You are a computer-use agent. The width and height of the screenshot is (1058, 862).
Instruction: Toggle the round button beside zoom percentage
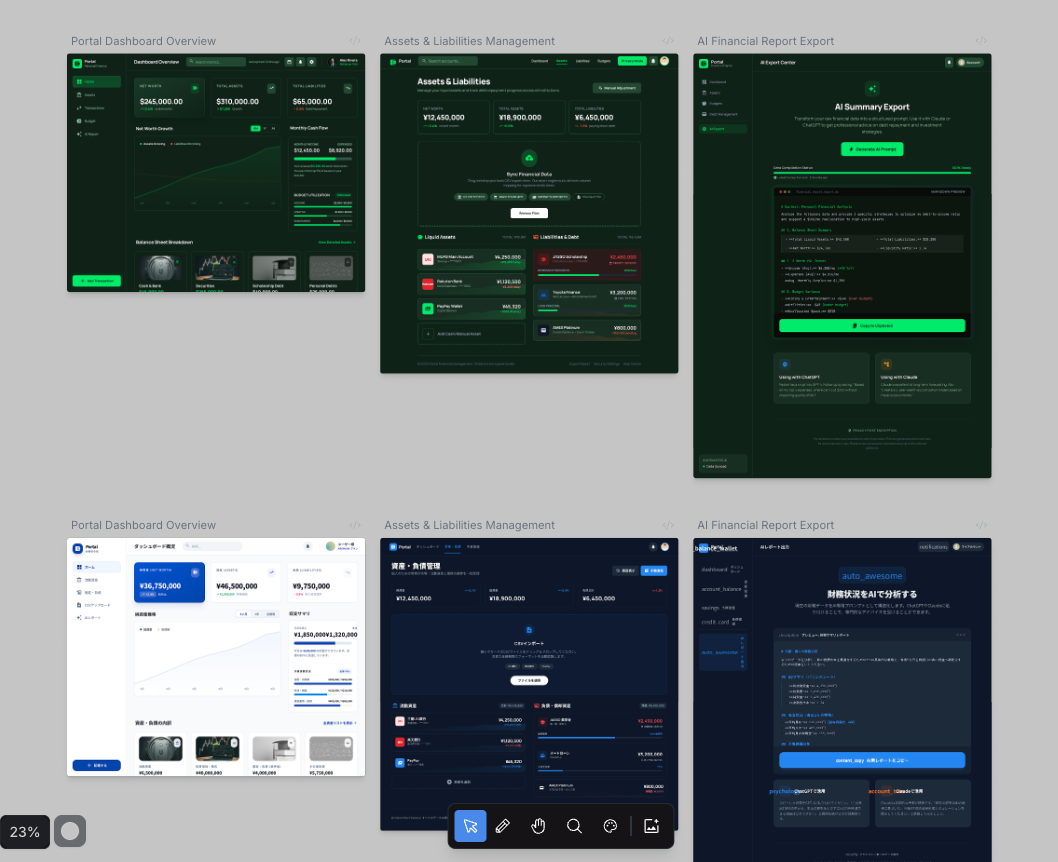[70, 831]
